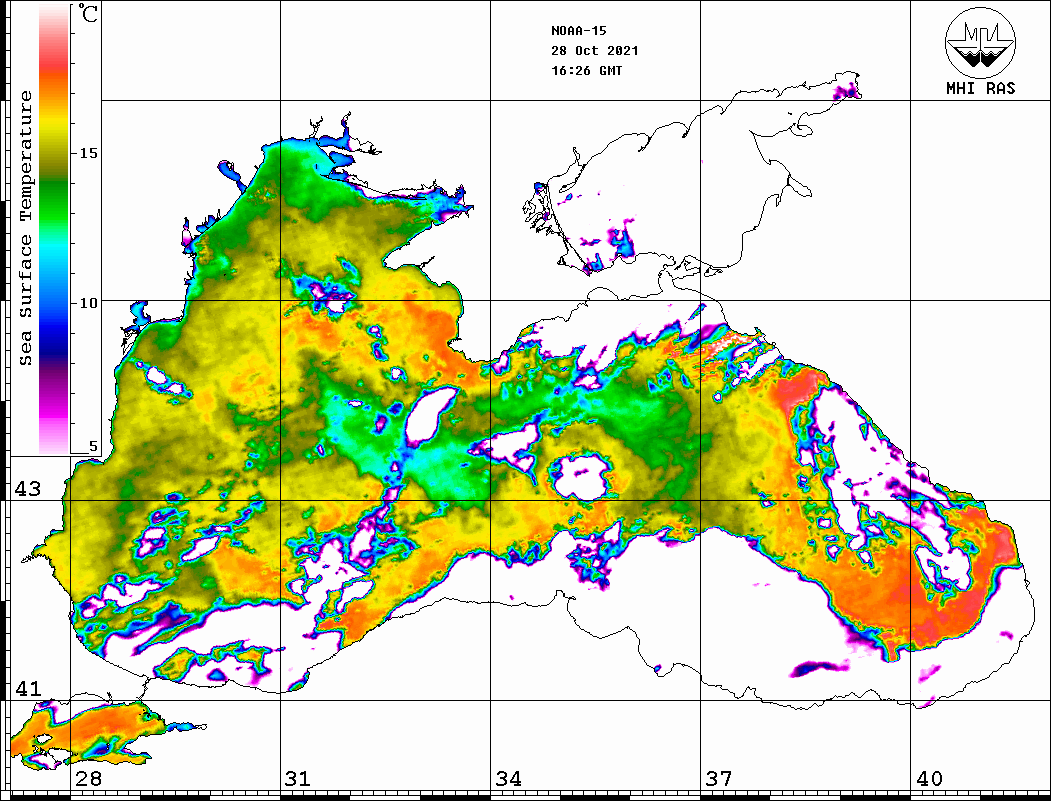This screenshot has width=1051, height=801.
Task: Click longitude label 34
Action: click(509, 779)
